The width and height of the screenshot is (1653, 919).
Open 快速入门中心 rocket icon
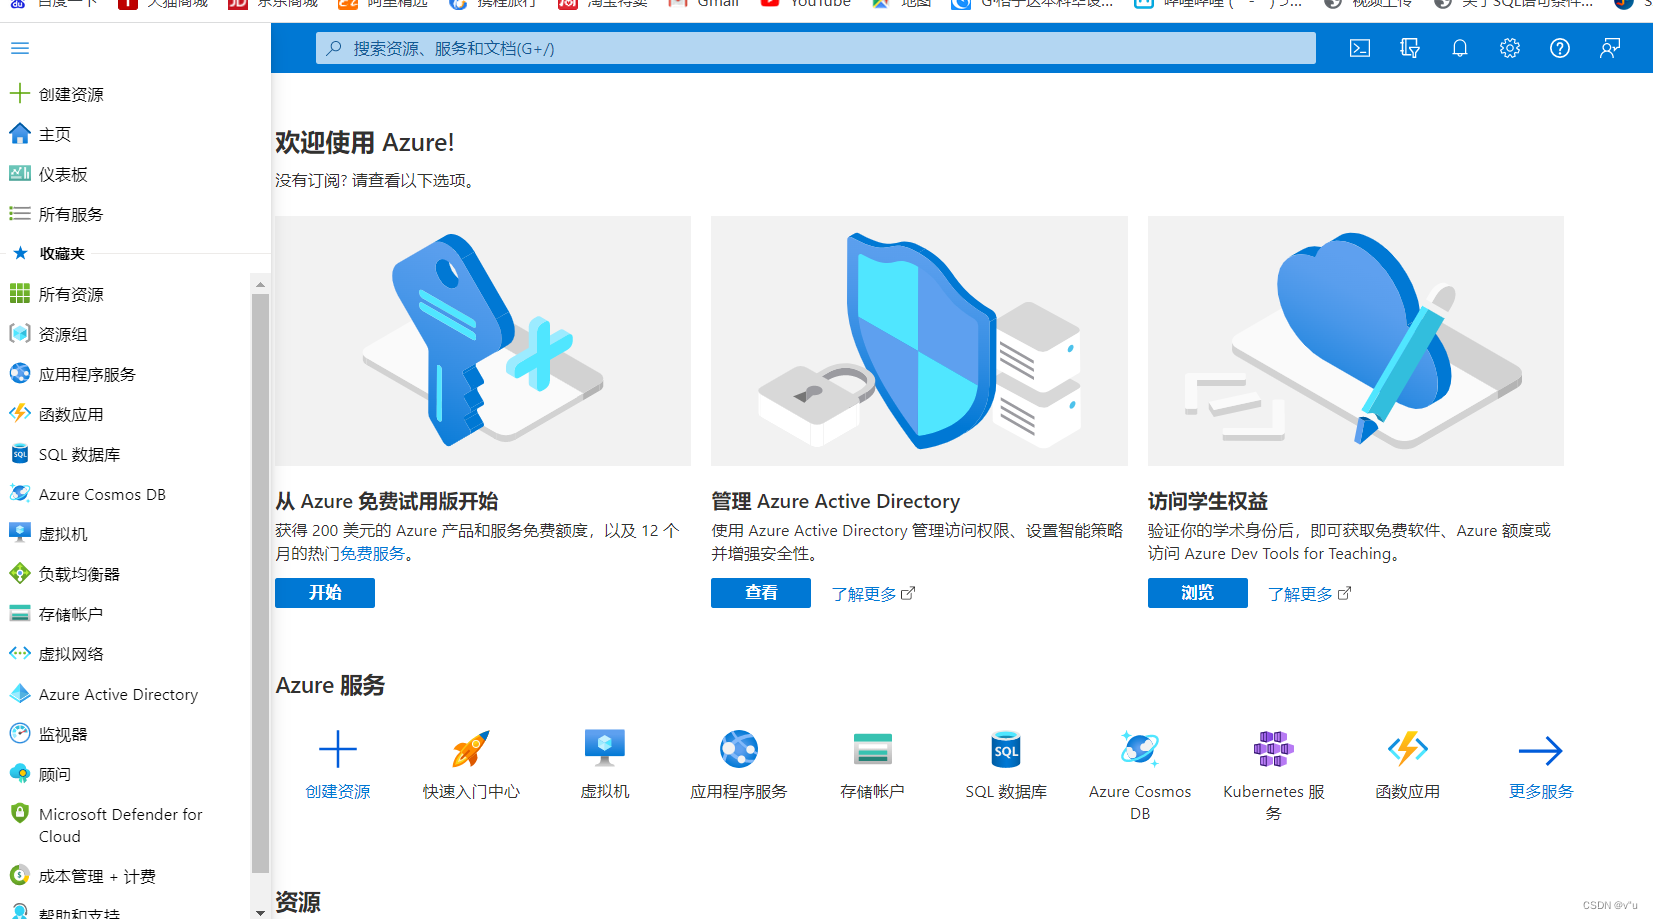tap(471, 749)
